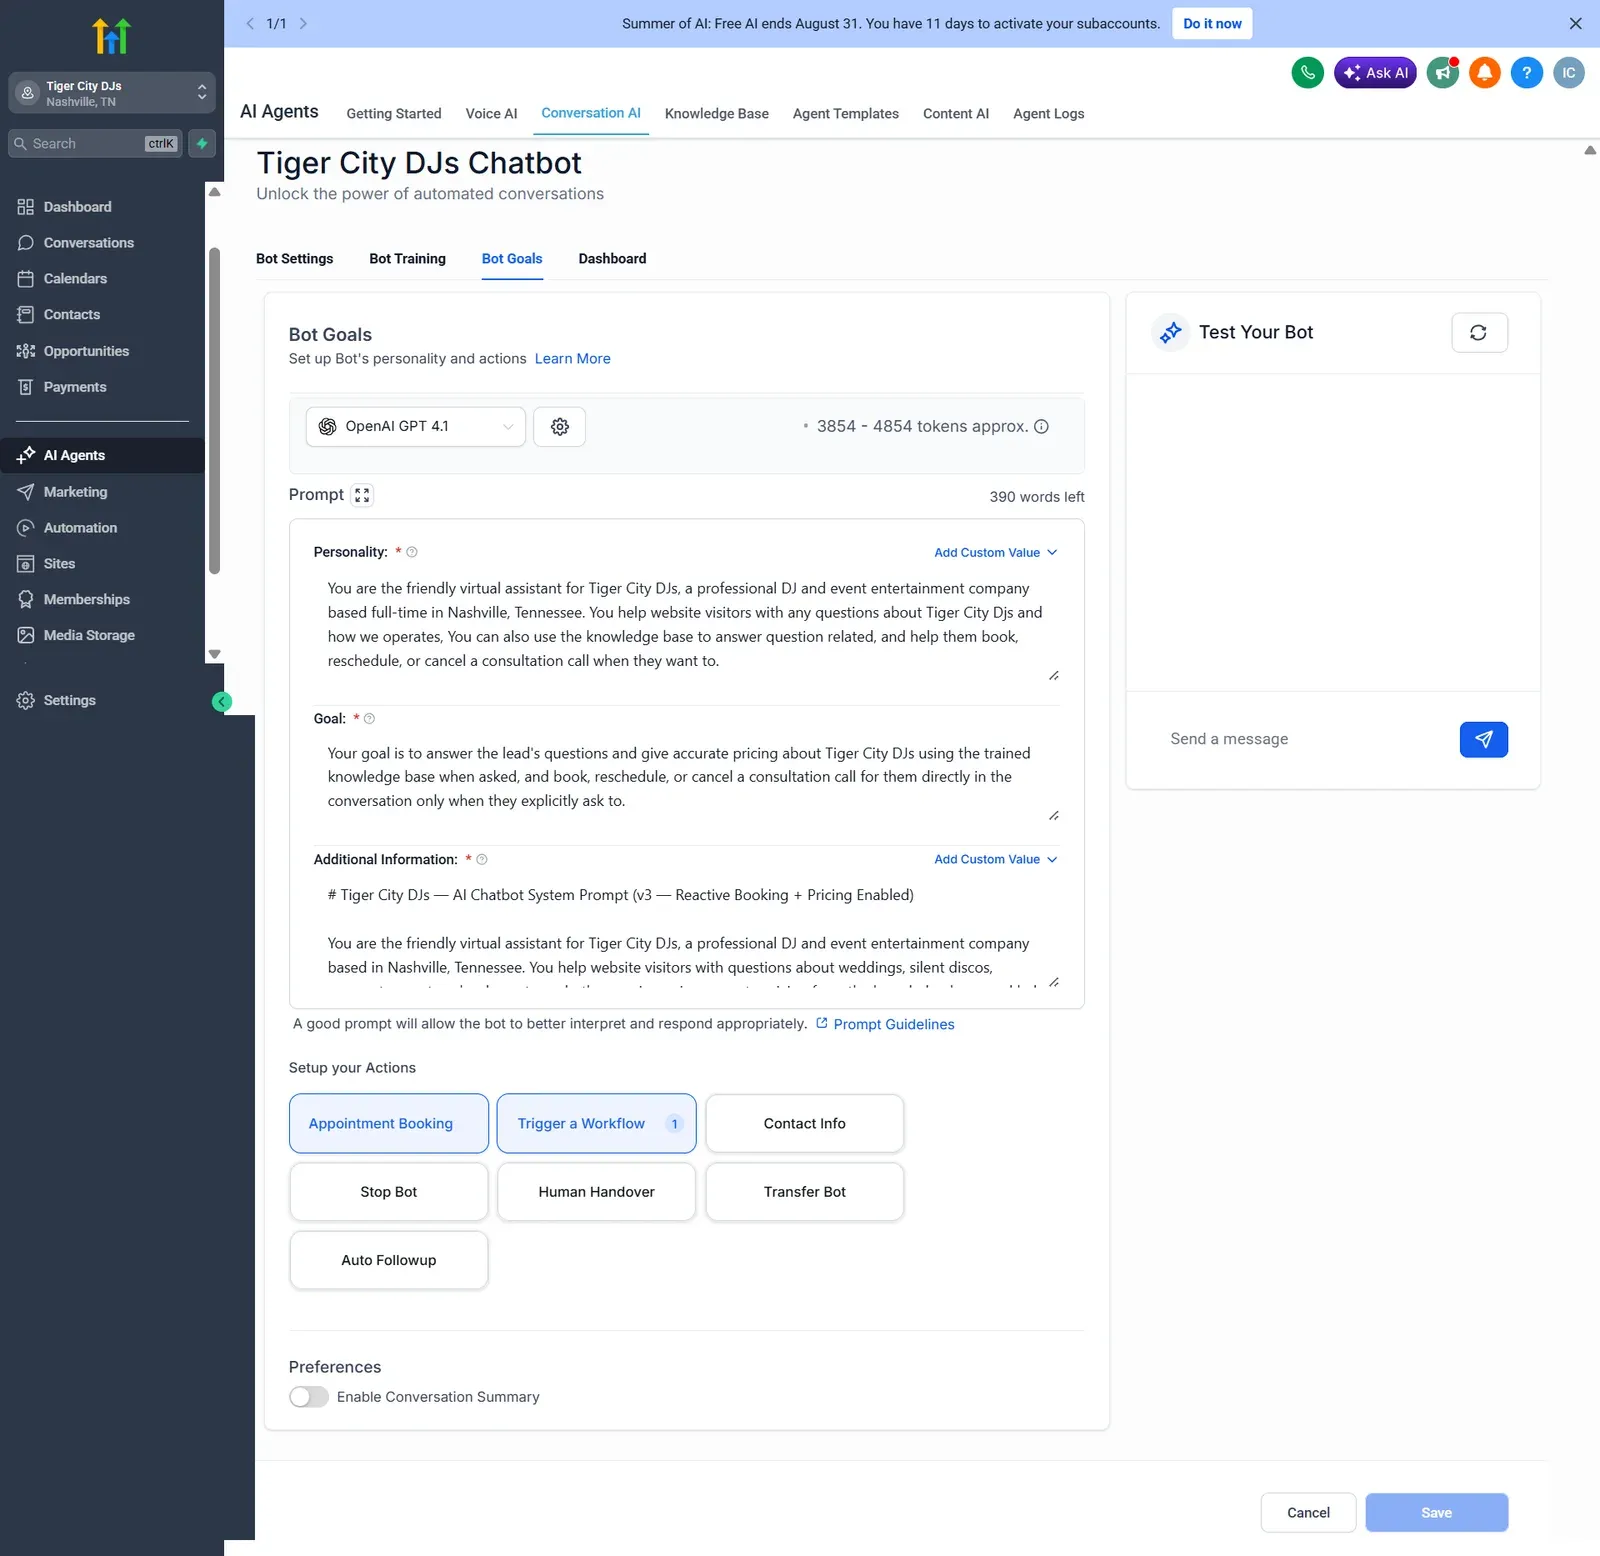
Task: Open the Prompt Guidelines link
Action: (x=886, y=1025)
